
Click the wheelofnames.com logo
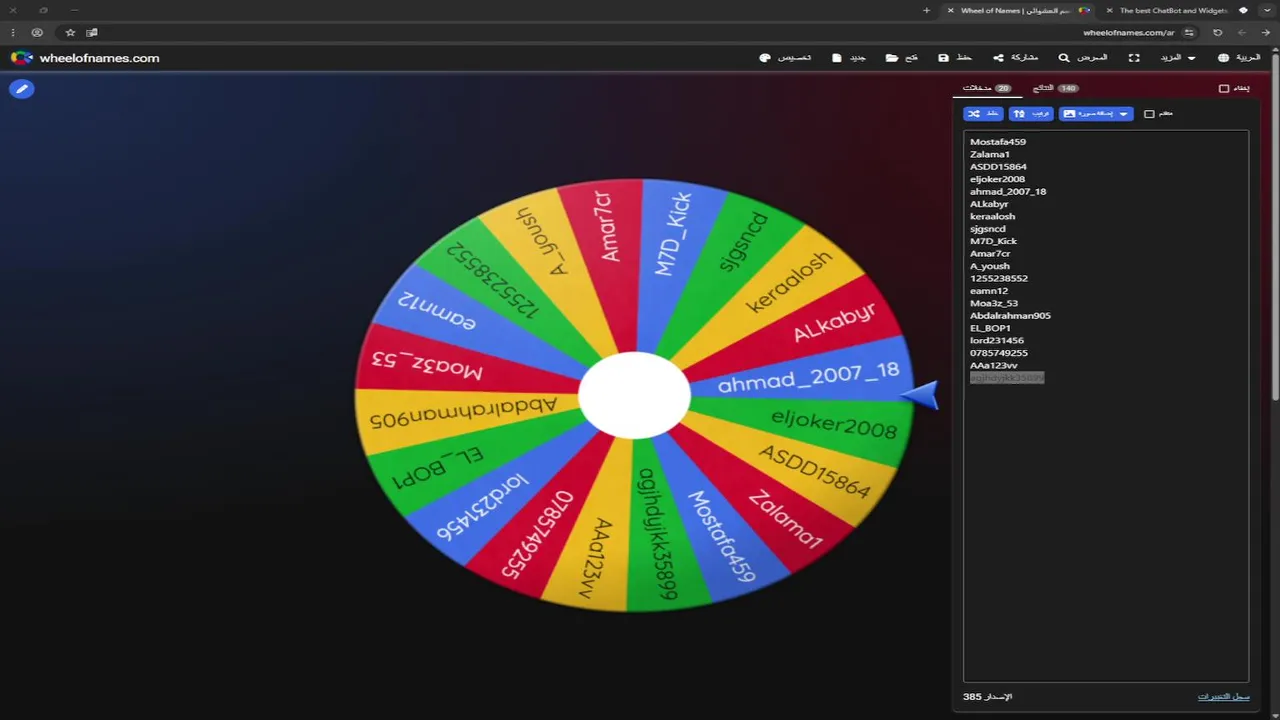[x=85, y=58]
